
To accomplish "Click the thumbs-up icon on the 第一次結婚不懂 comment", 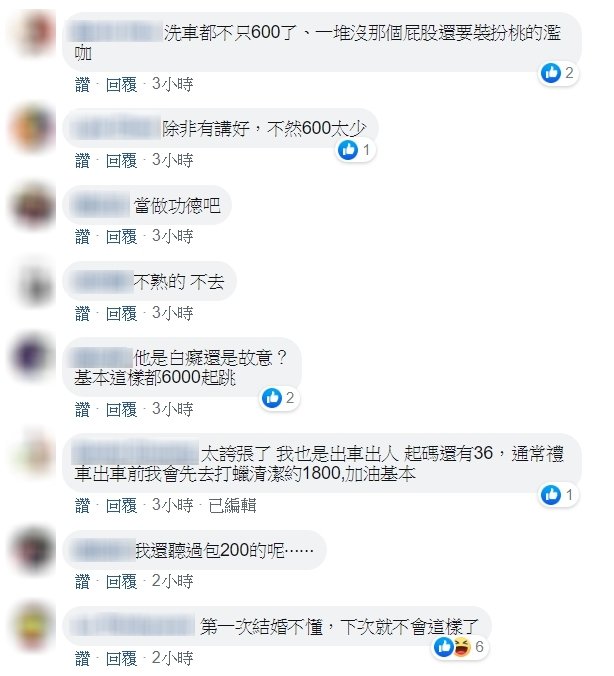I will pyautogui.click(x=443, y=647).
